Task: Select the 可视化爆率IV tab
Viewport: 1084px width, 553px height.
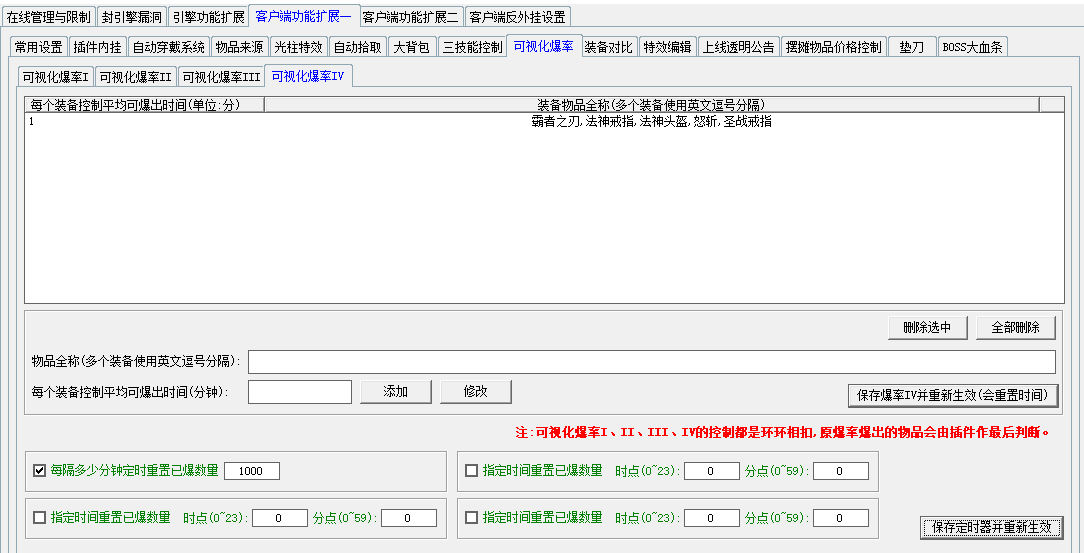Action: [308, 75]
